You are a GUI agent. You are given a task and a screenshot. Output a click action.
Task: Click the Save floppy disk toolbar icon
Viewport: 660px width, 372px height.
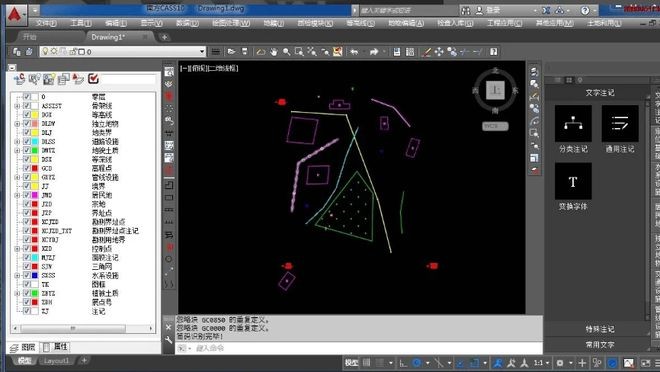(397, 52)
